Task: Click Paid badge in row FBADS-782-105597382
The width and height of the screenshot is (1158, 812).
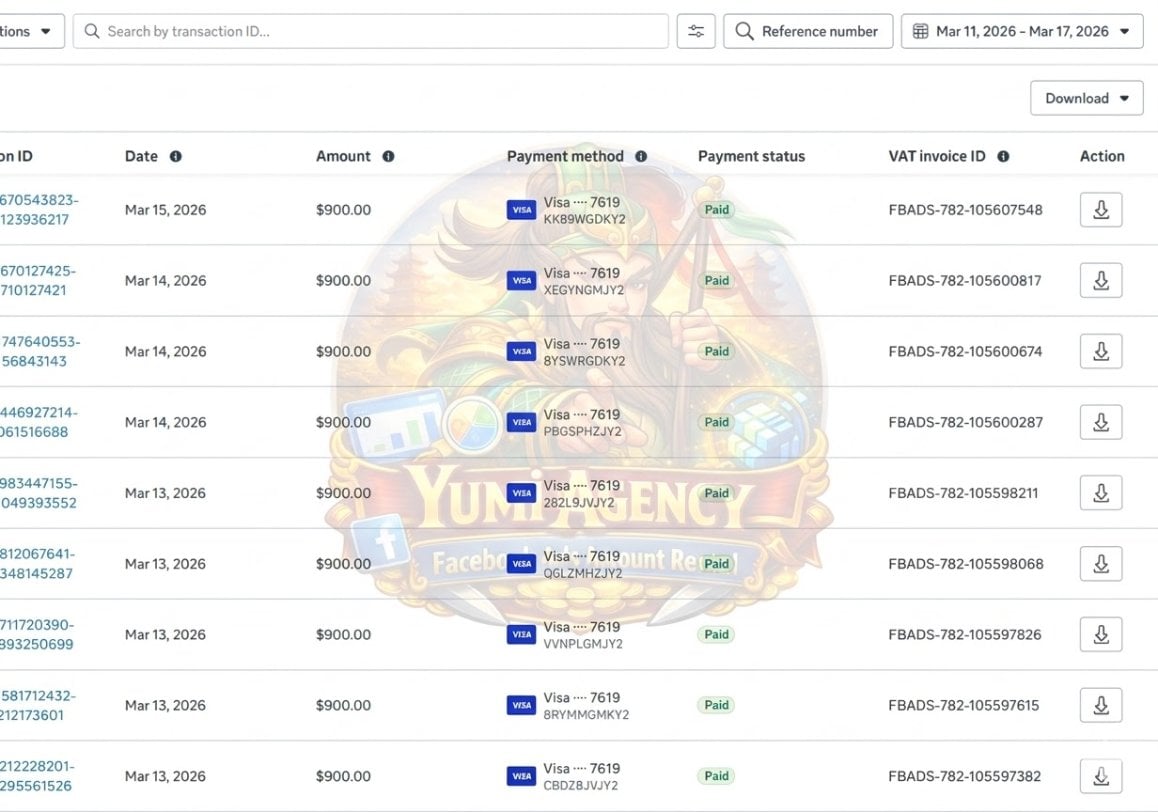Action: tap(716, 776)
